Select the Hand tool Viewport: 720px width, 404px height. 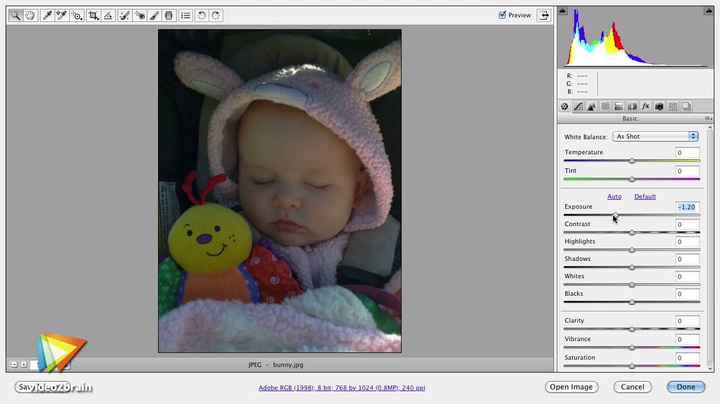[29, 16]
